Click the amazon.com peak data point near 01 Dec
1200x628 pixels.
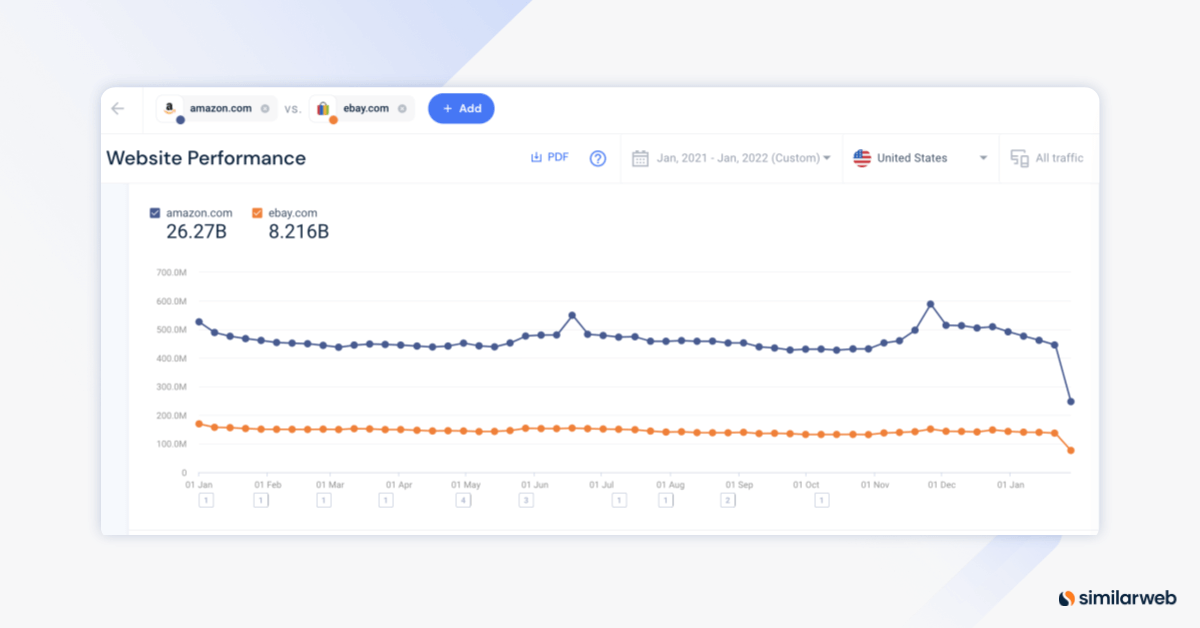coord(930,304)
